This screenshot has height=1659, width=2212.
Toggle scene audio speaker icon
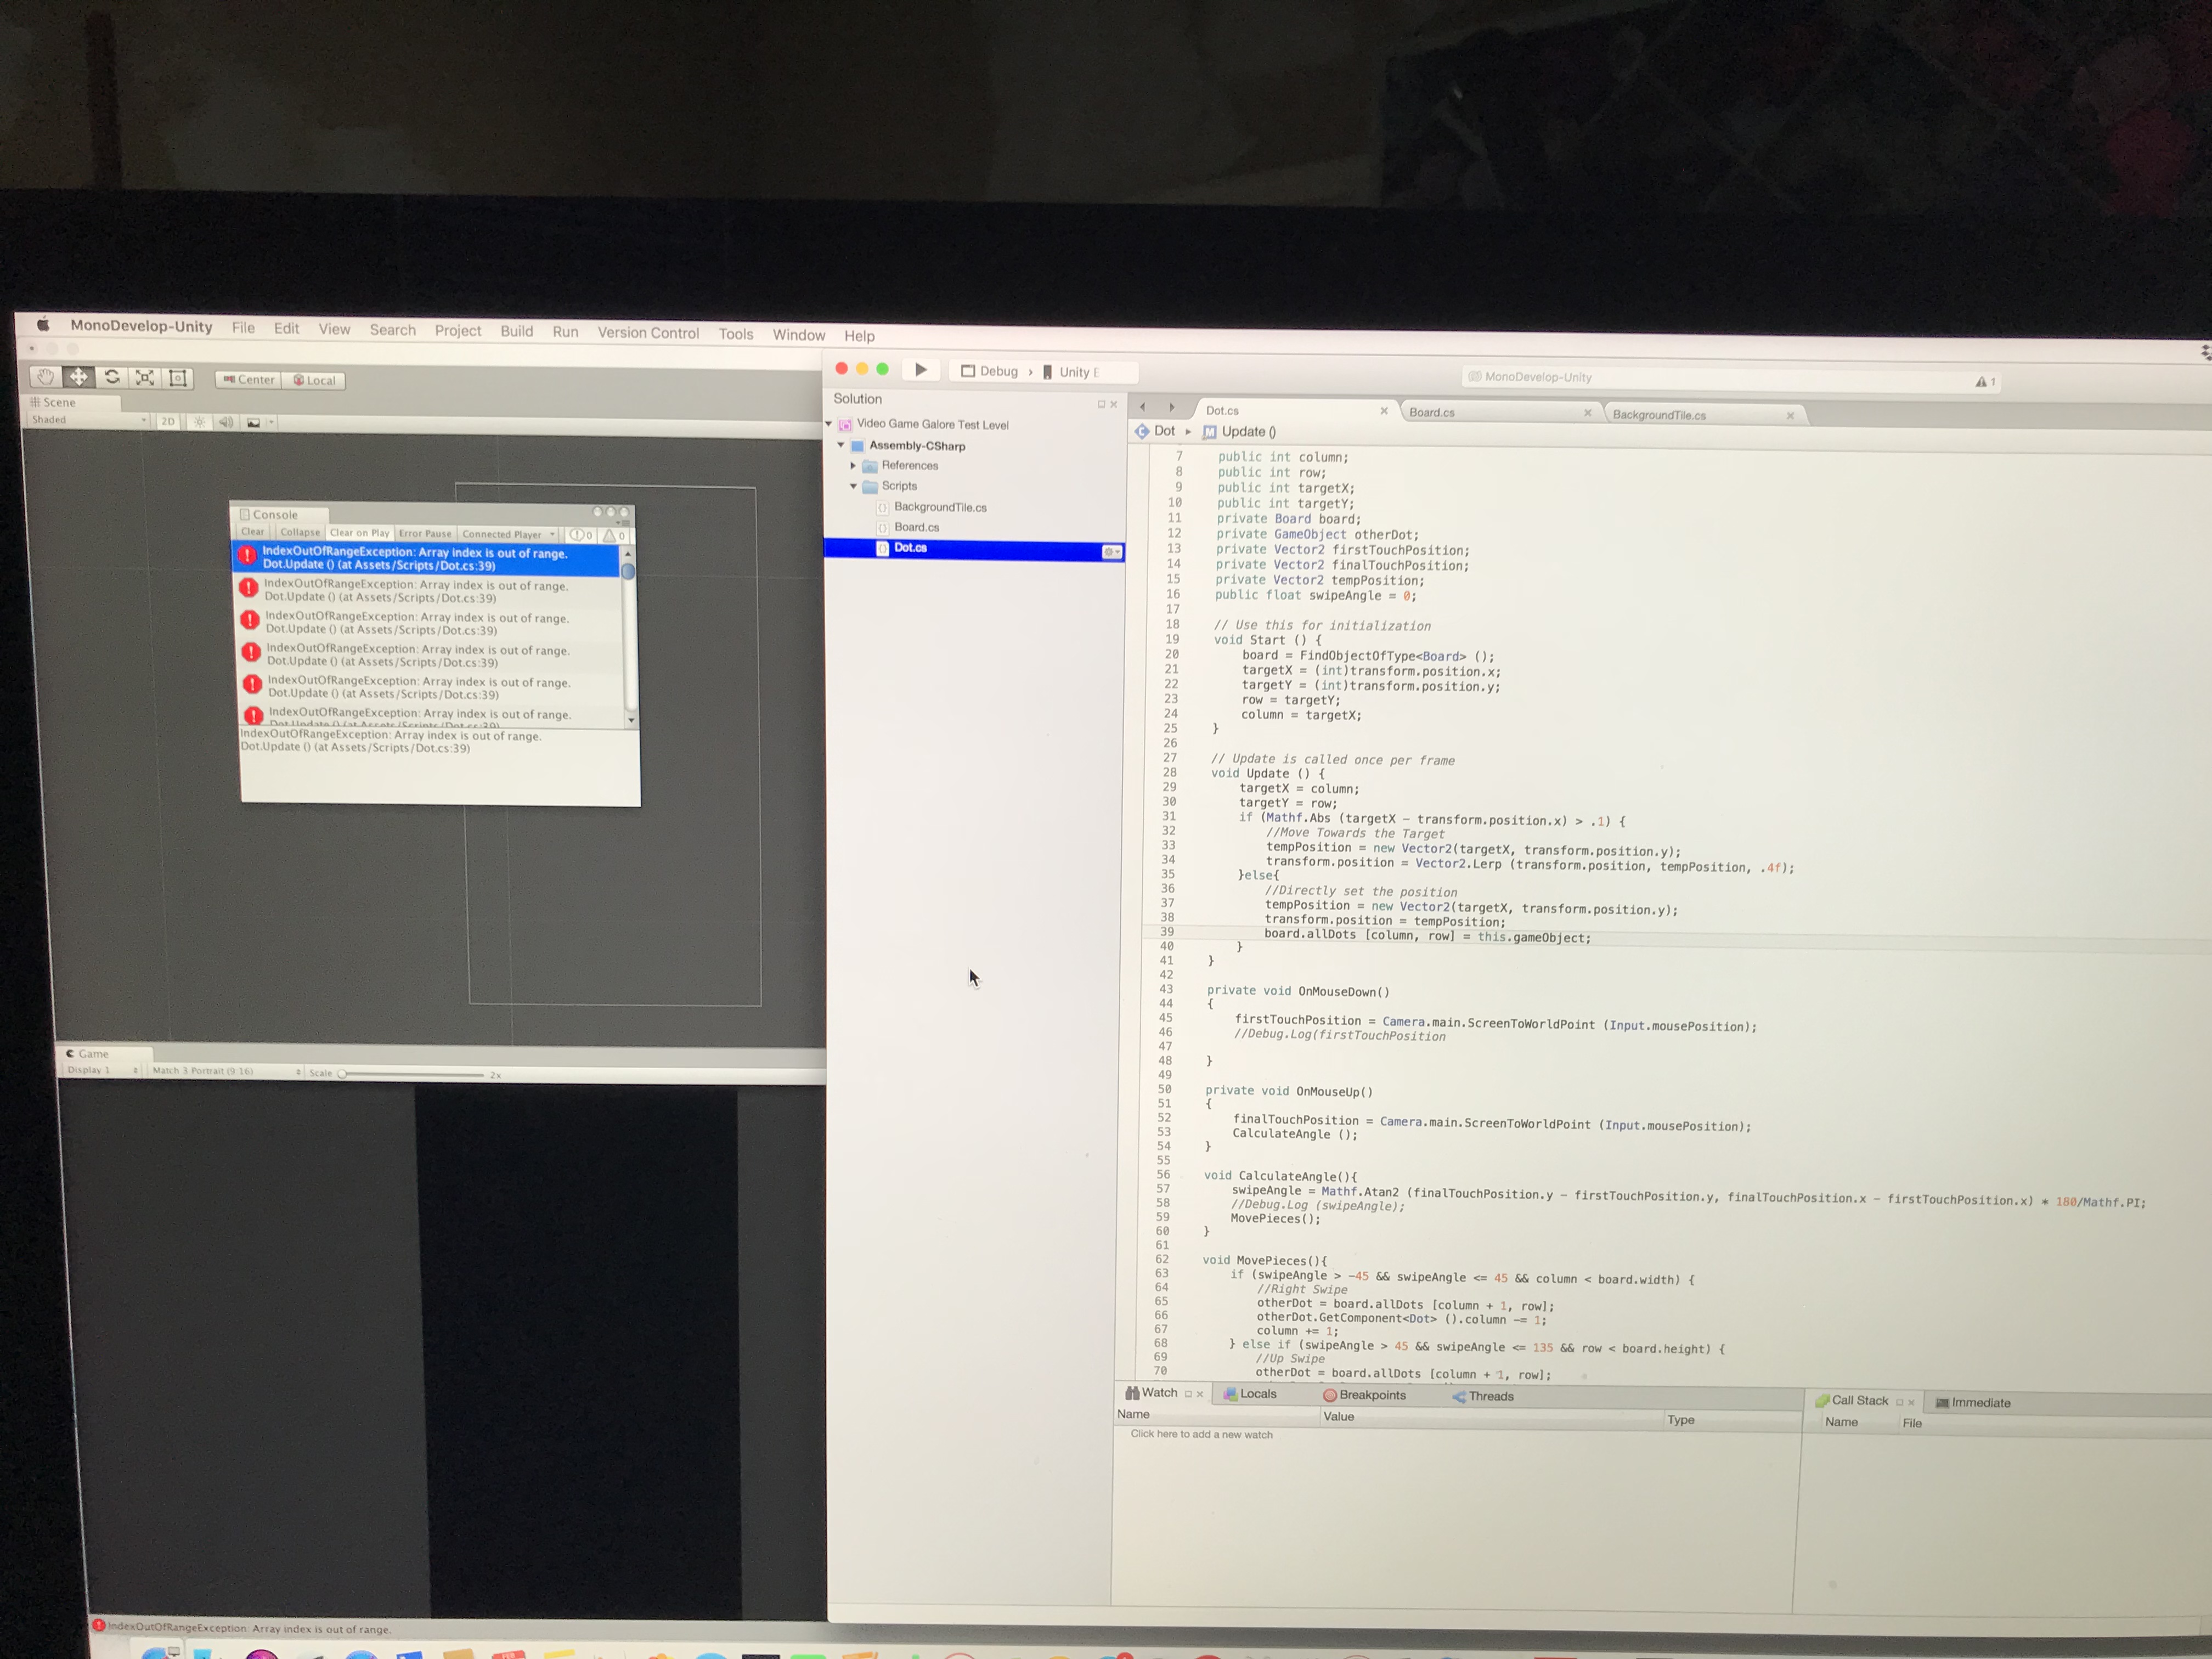click(226, 422)
